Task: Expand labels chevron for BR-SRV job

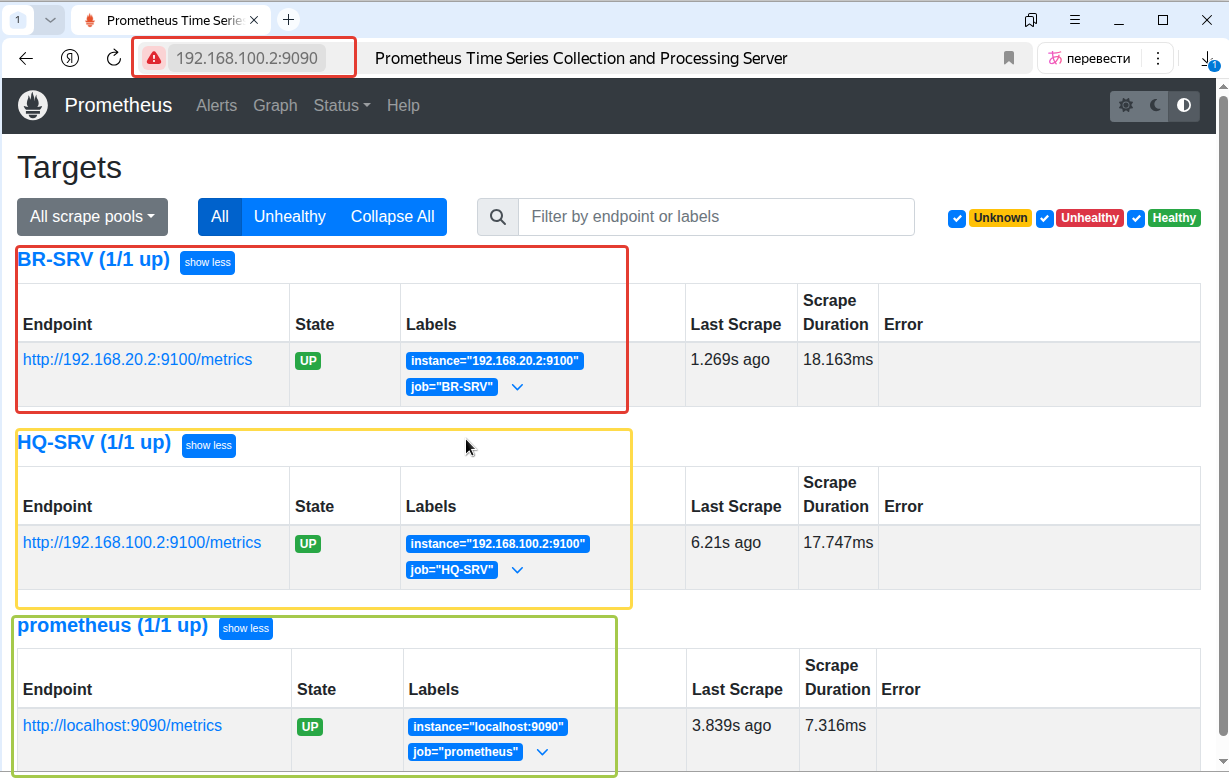Action: coord(517,387)
